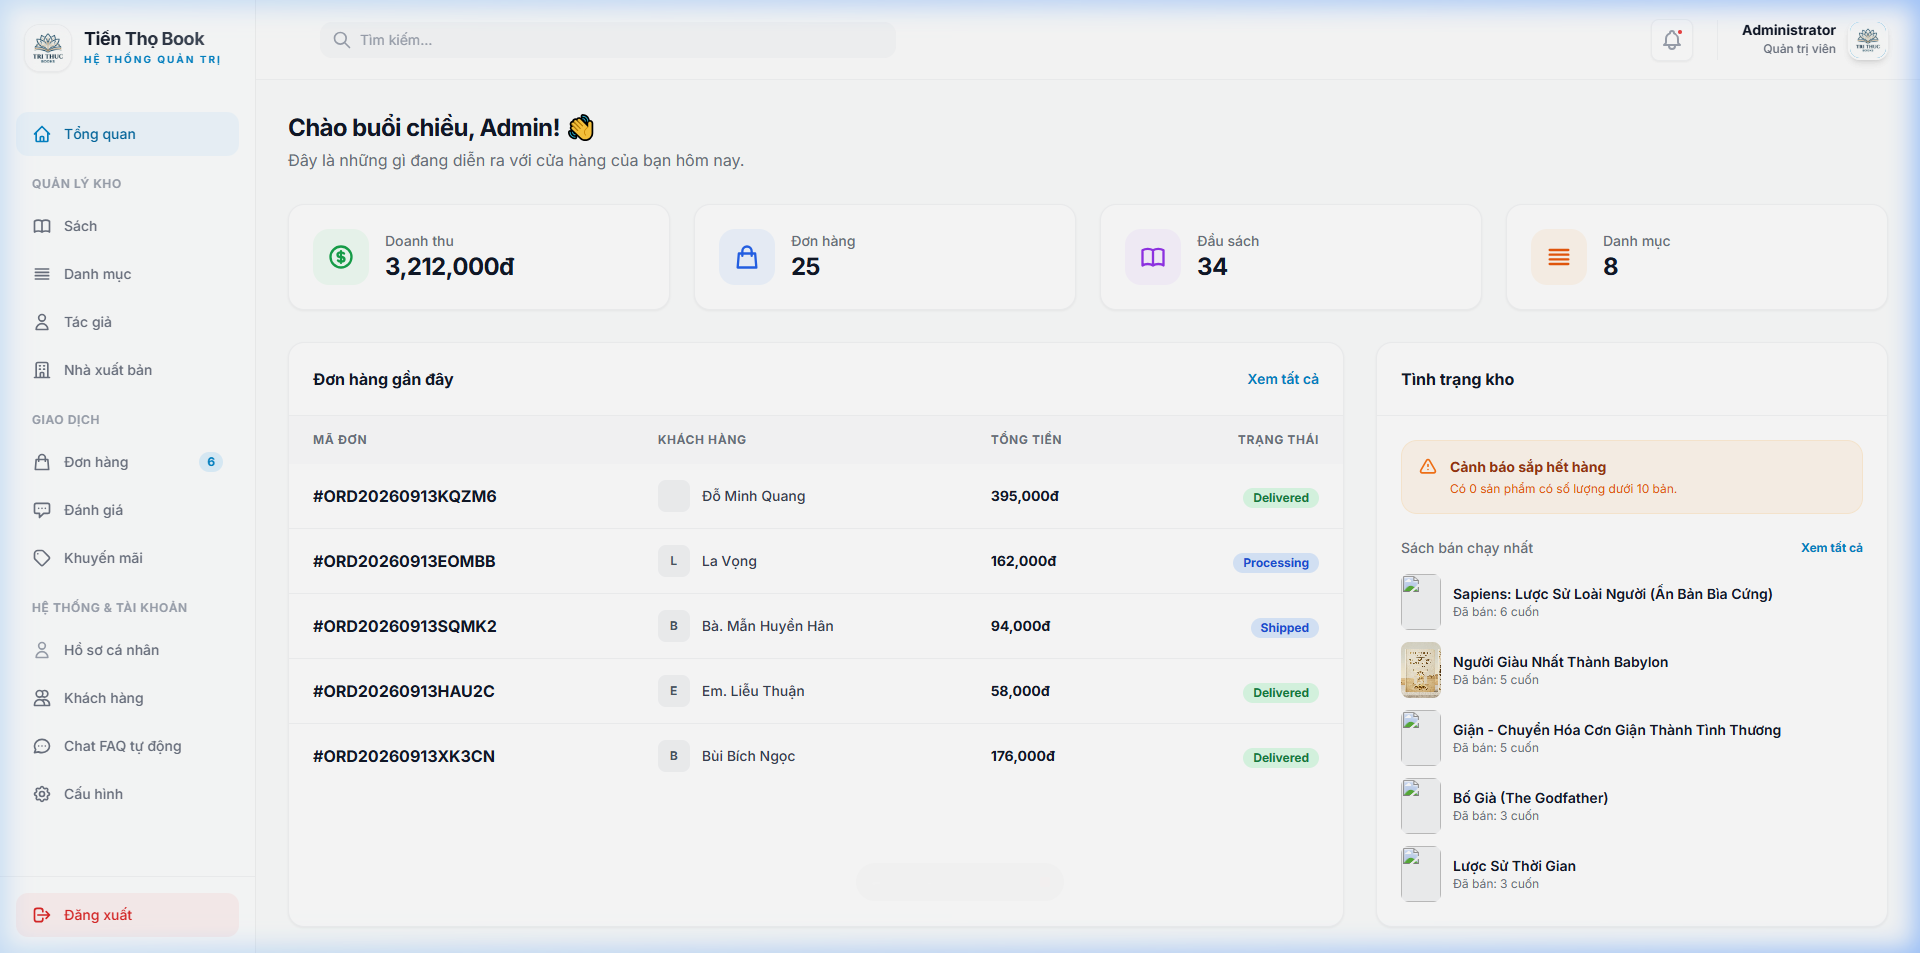
Task: Click the search magnifier icon
Action: coord(342,40)
